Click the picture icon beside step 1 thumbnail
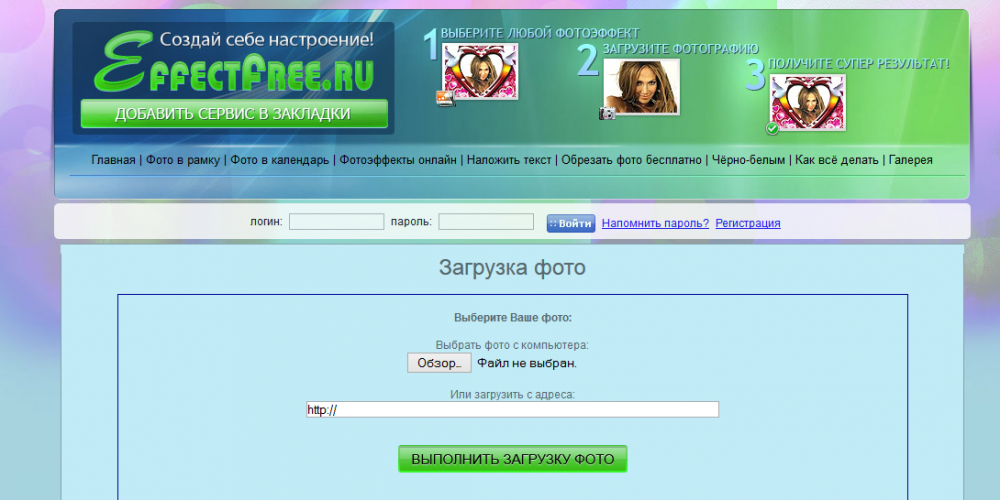This screenshot has height=500, width=1000. click(445, 98)
